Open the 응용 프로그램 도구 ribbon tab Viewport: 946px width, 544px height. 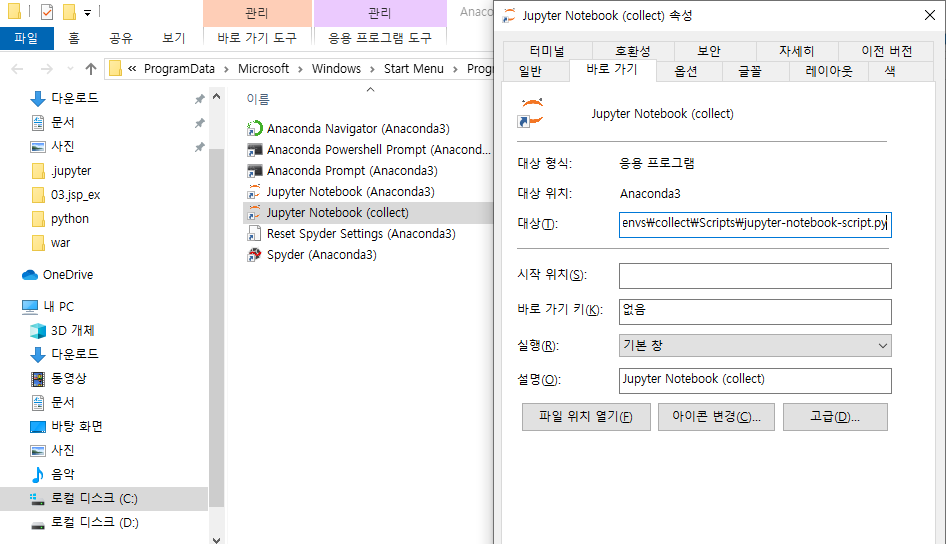click(x=380, y=38)
